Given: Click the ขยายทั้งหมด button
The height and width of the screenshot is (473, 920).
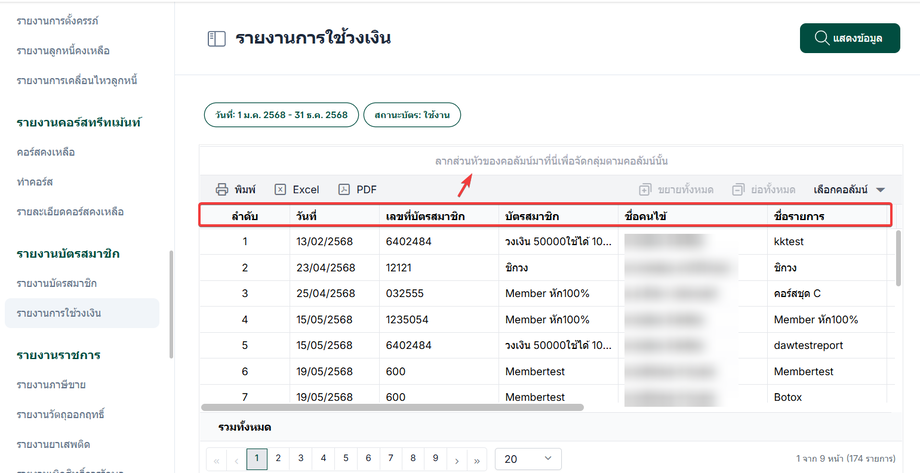Looking at the screenshot, I should (676, 190).
